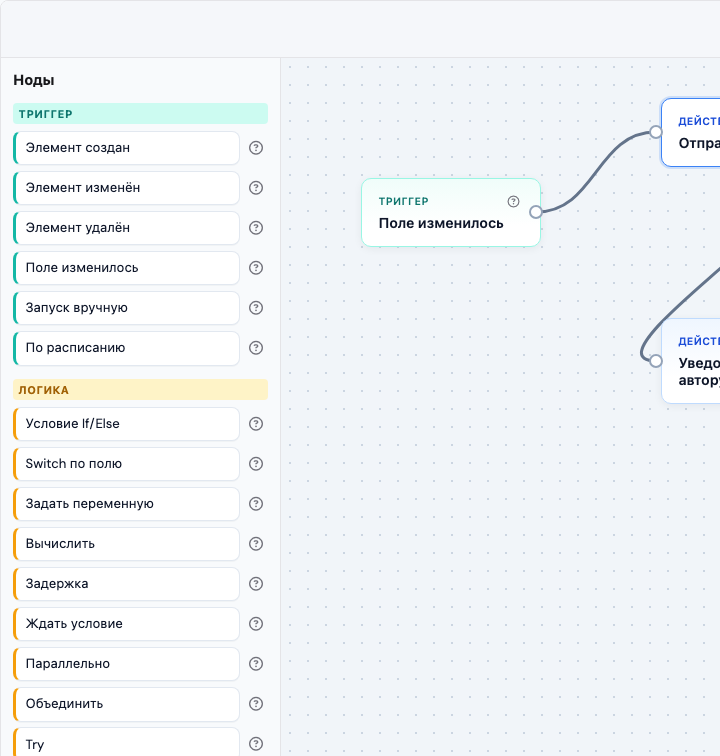The image size is (720, 756).
Task: Open help icon beside Объединить
Action: click(x=256, y=704)
